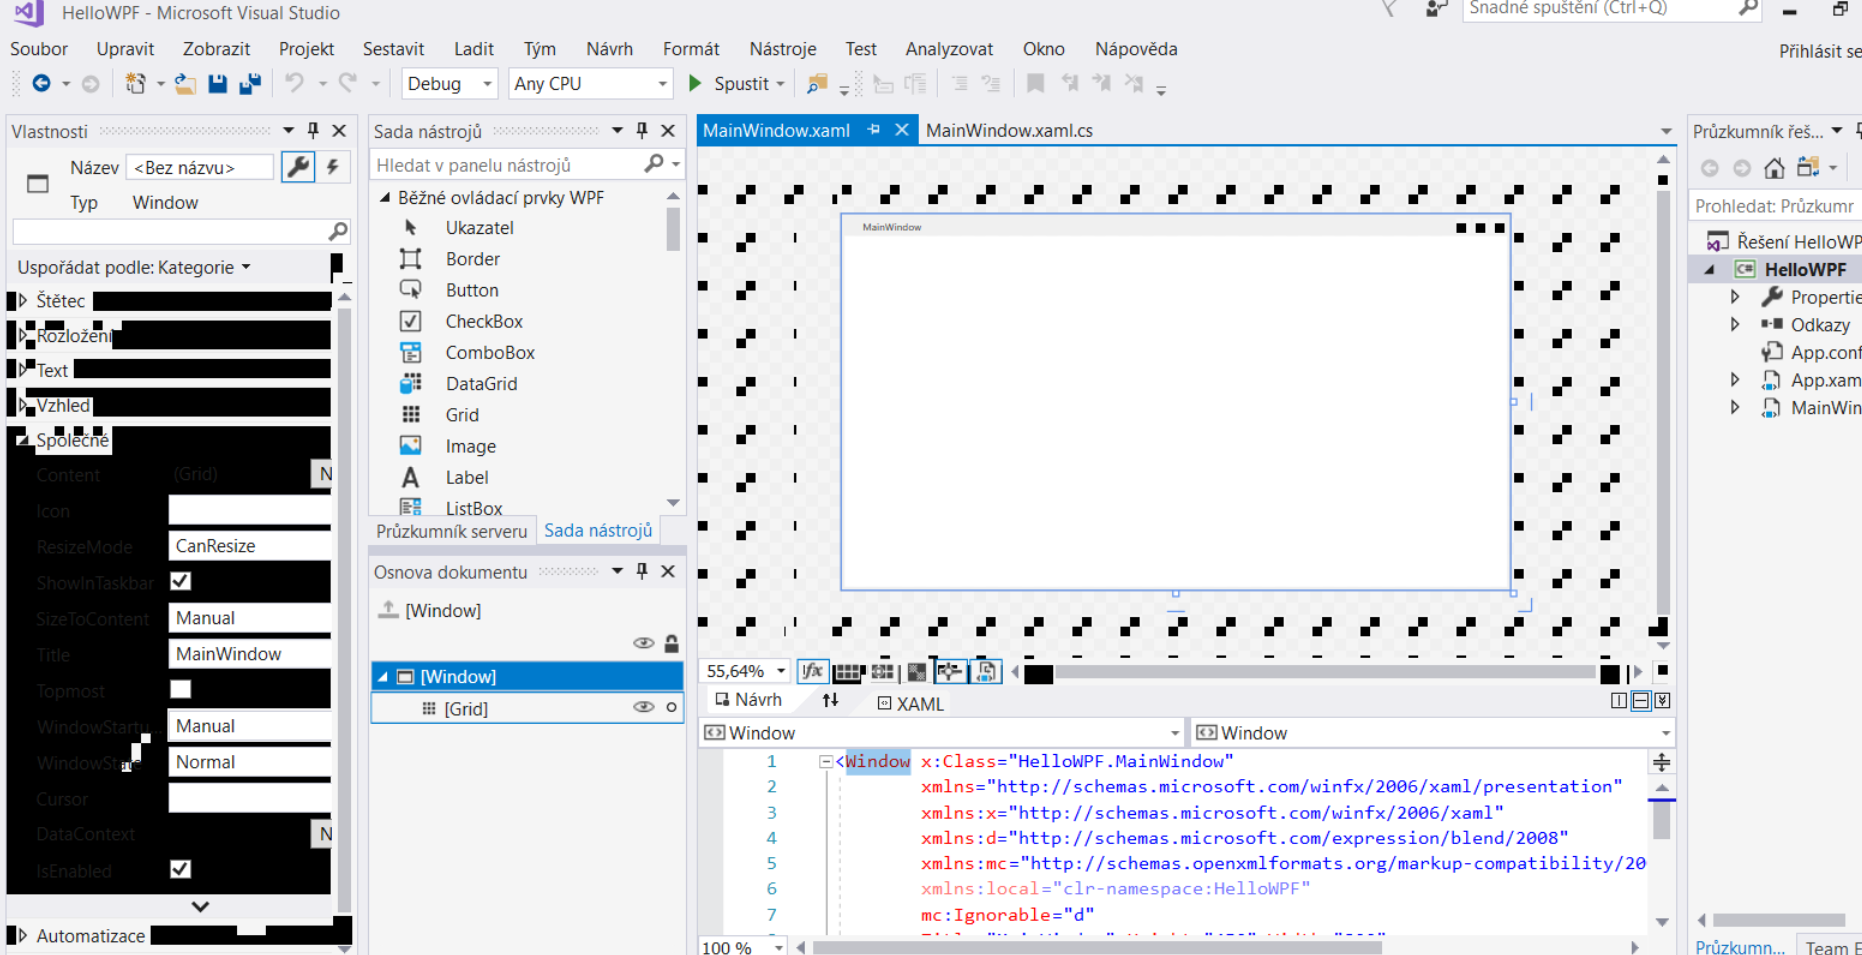The image size is (1862, 955).
Task: Click the Home icon in Solution Explorer
Action: [1774, 168]
